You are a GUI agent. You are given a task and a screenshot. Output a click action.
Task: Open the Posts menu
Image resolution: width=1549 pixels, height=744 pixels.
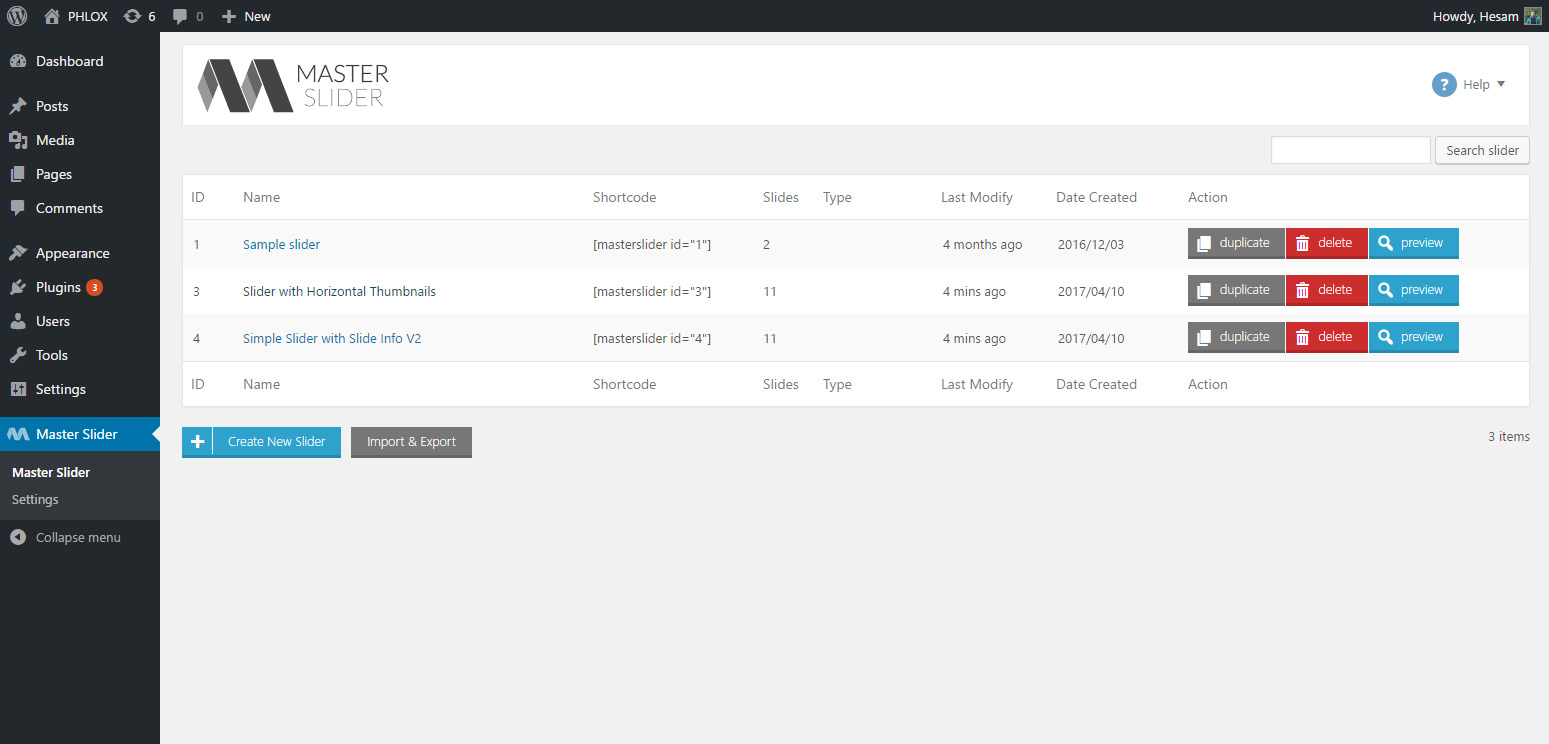coord(80,106)
